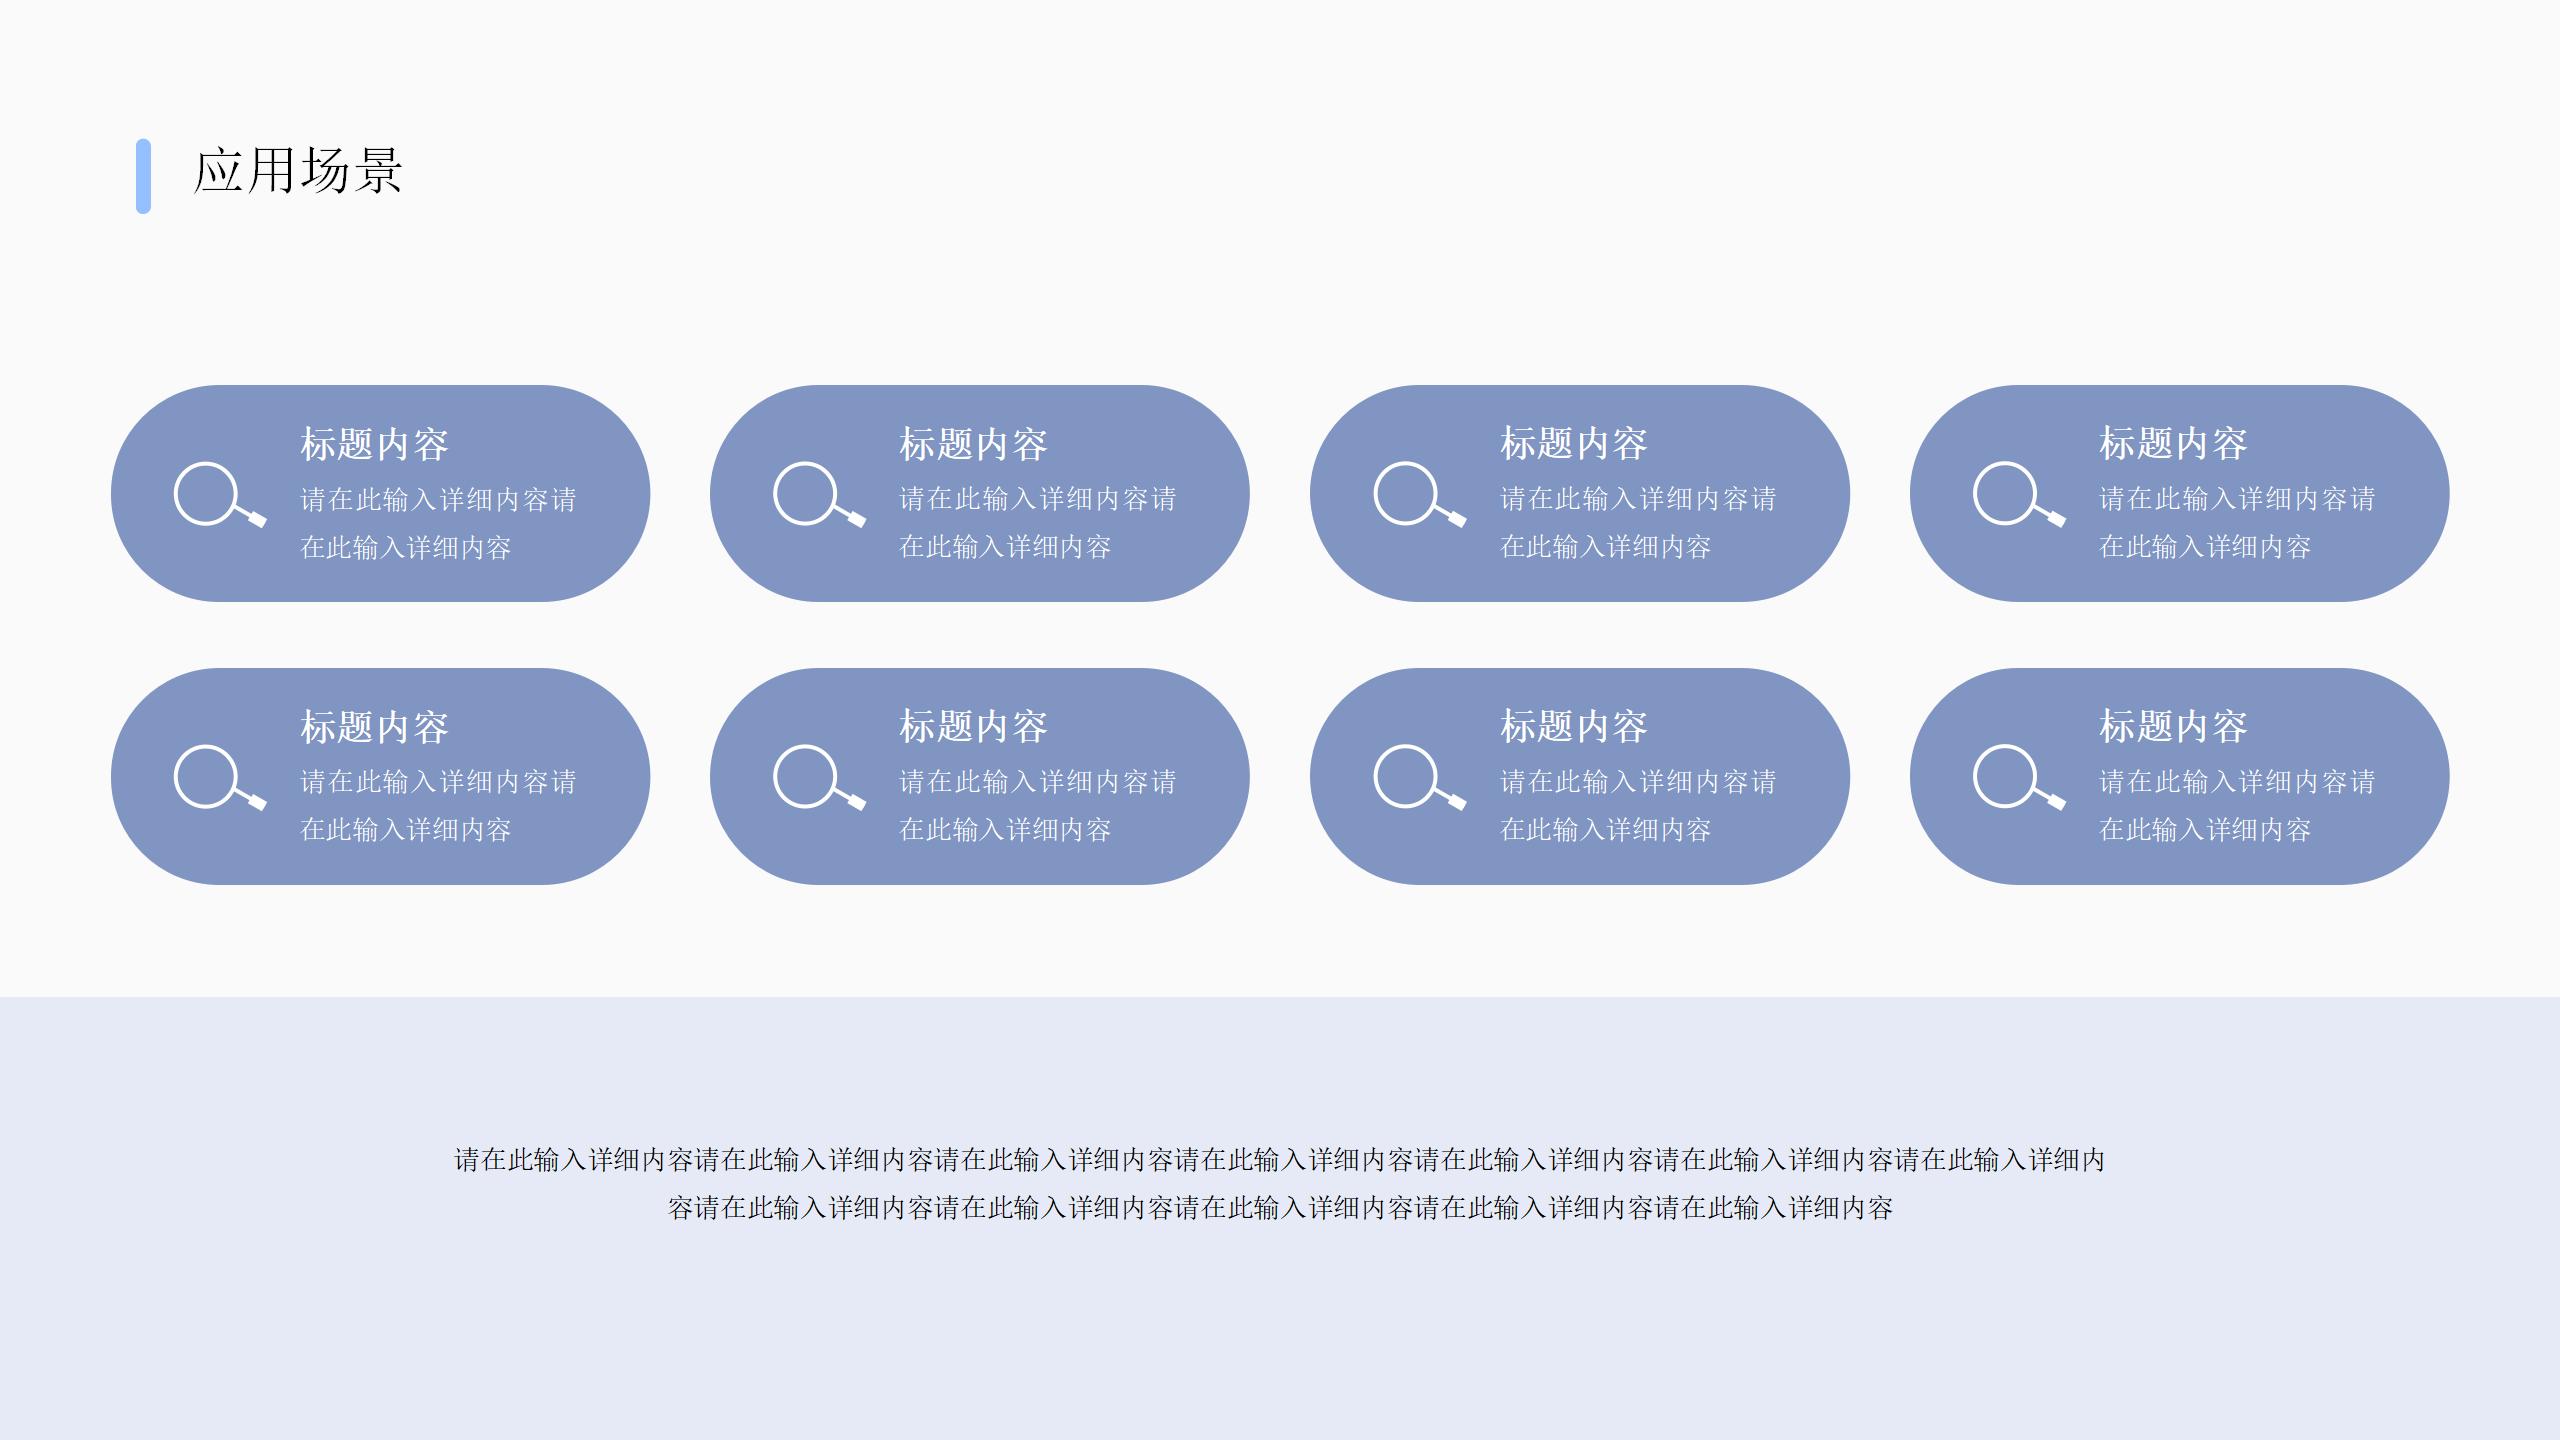Click the magnifier icon in top row's fourth card
The image size is (2560, 1440).
2019,494
